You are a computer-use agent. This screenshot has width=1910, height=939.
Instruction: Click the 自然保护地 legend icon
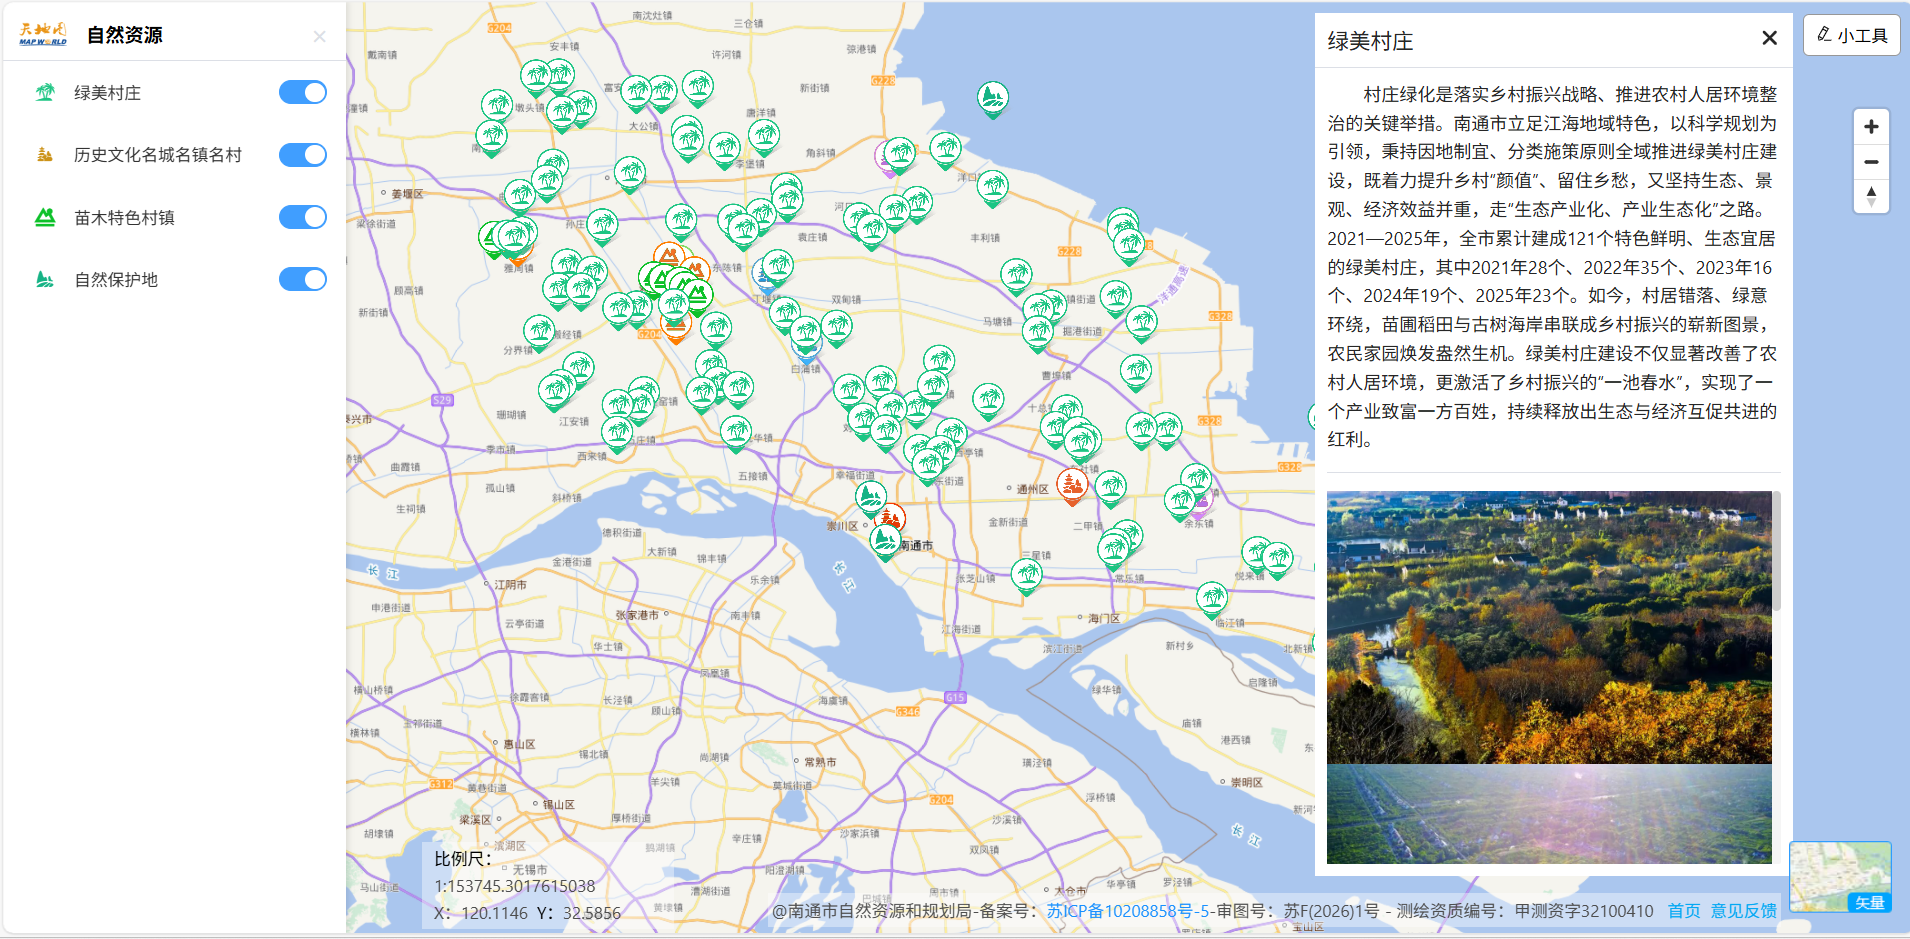(x=45, y=279)
